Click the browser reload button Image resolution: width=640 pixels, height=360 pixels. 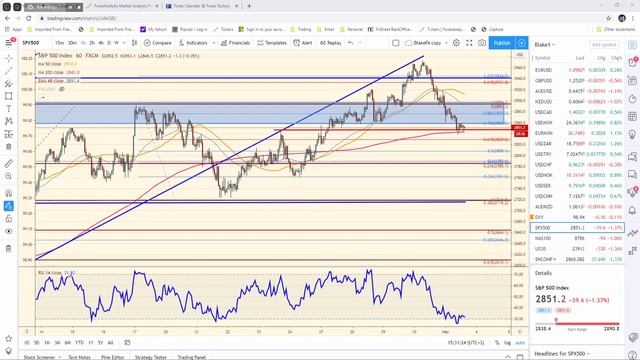pos(29,18)
